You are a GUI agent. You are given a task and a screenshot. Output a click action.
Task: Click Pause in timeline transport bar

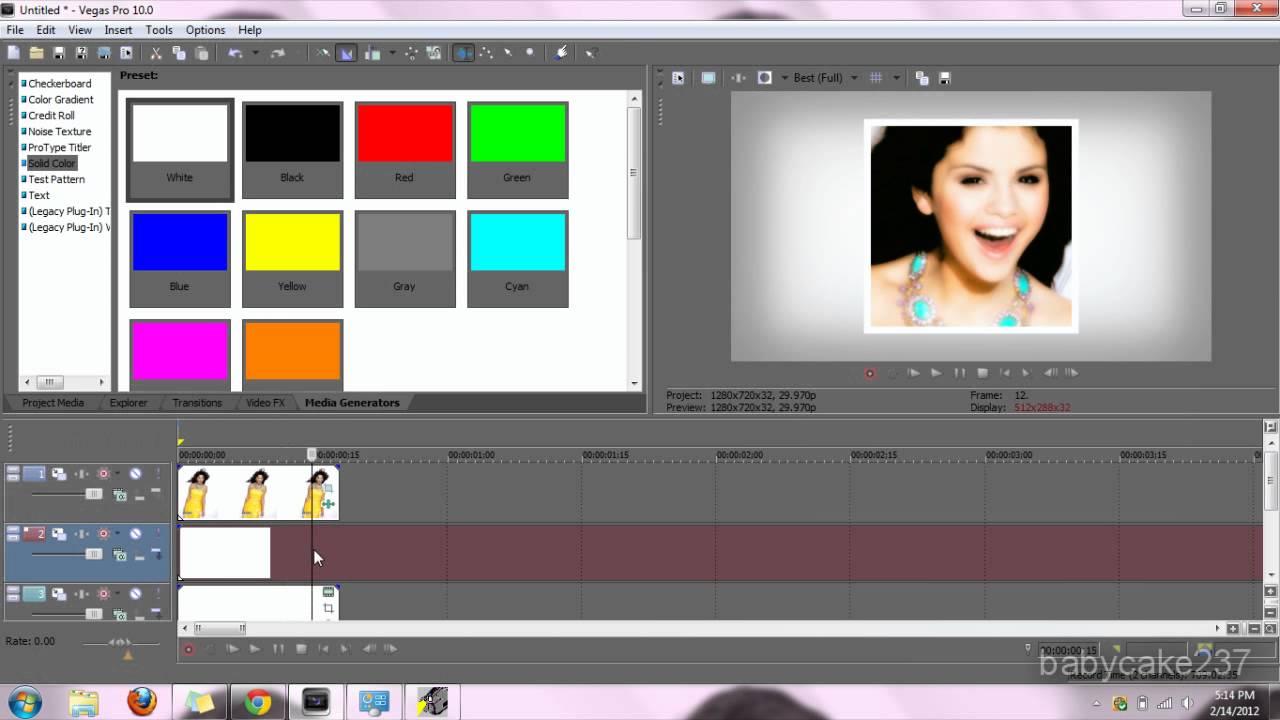tap(278, 649)
